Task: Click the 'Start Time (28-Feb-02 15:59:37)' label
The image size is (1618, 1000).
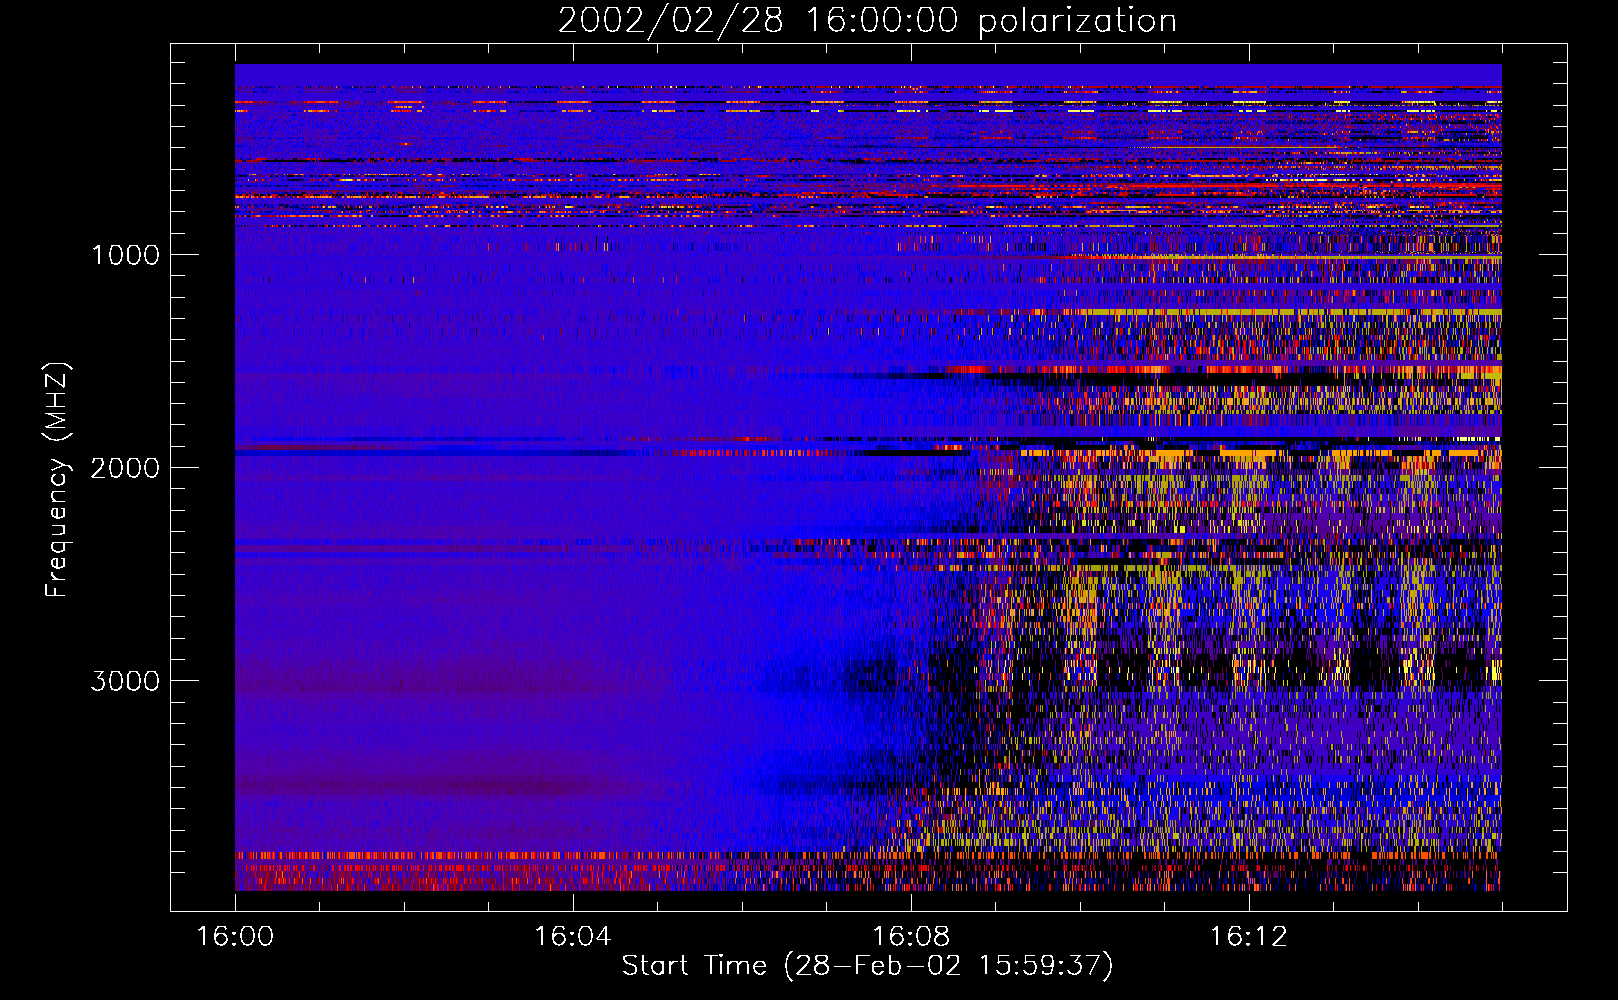Action: (x=867, y=965)
